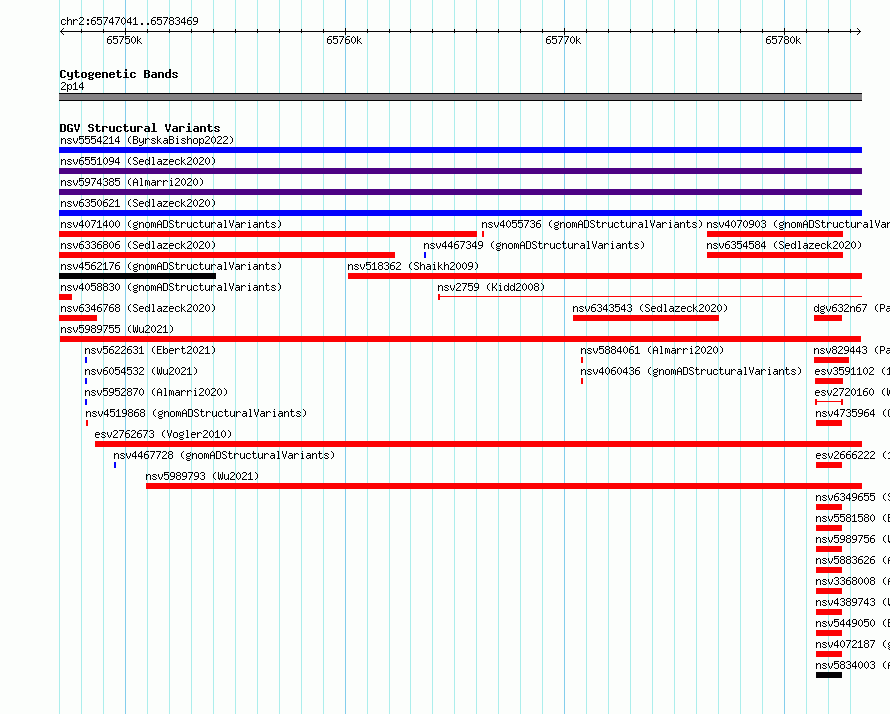Click the nsv4071400 gnomAD variant label
The height and width of the screenshot is (714, 890).
(171, 224)
